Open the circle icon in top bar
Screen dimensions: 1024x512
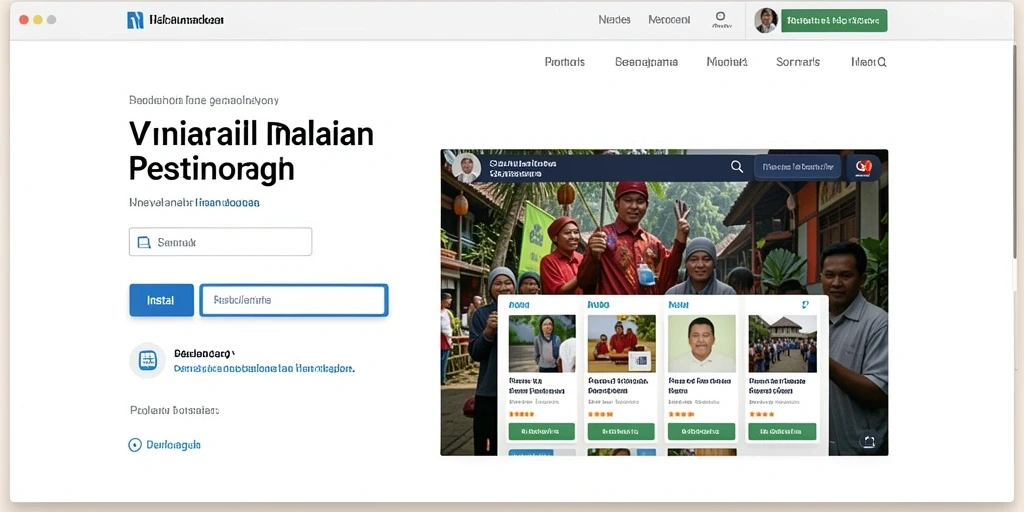pos(720,16)
